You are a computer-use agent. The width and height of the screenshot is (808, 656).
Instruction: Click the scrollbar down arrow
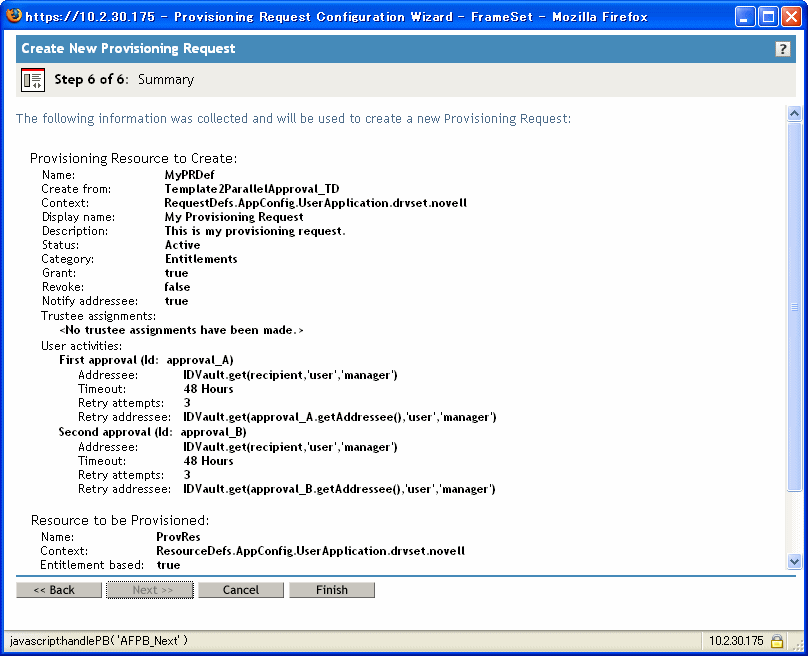794,561
